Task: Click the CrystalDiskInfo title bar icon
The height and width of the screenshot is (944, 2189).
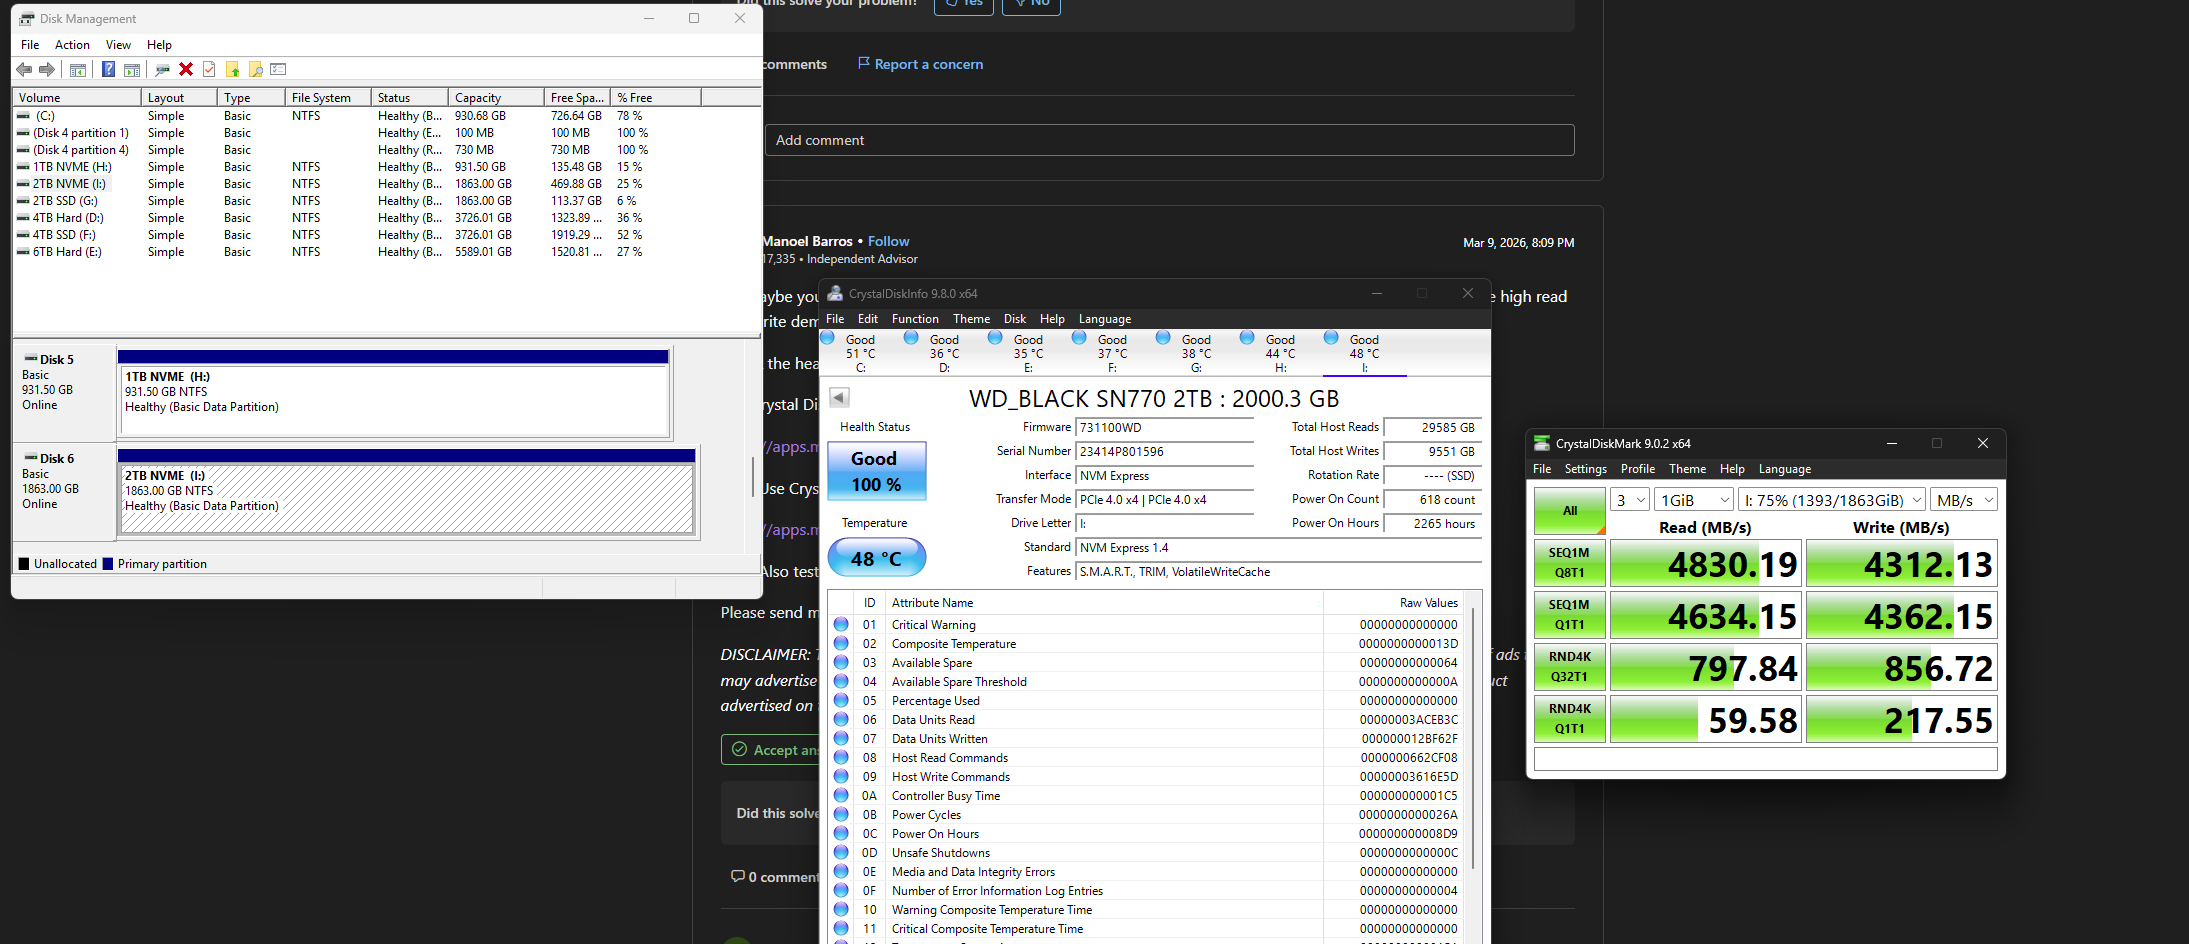Action: click(x=835, y=293)
